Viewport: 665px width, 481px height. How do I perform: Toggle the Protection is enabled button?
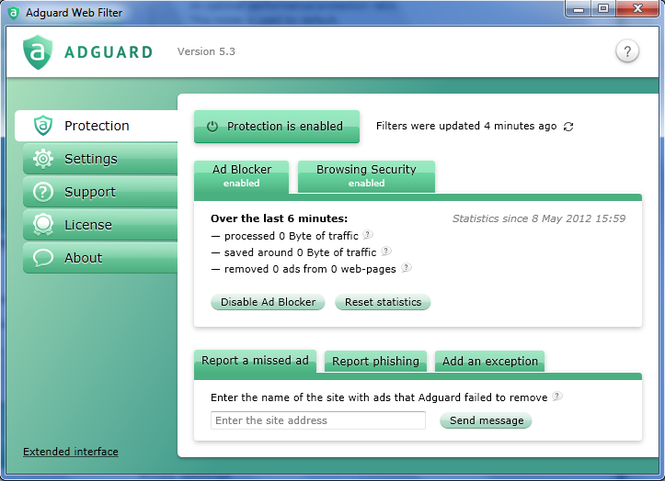pos(277,126)
